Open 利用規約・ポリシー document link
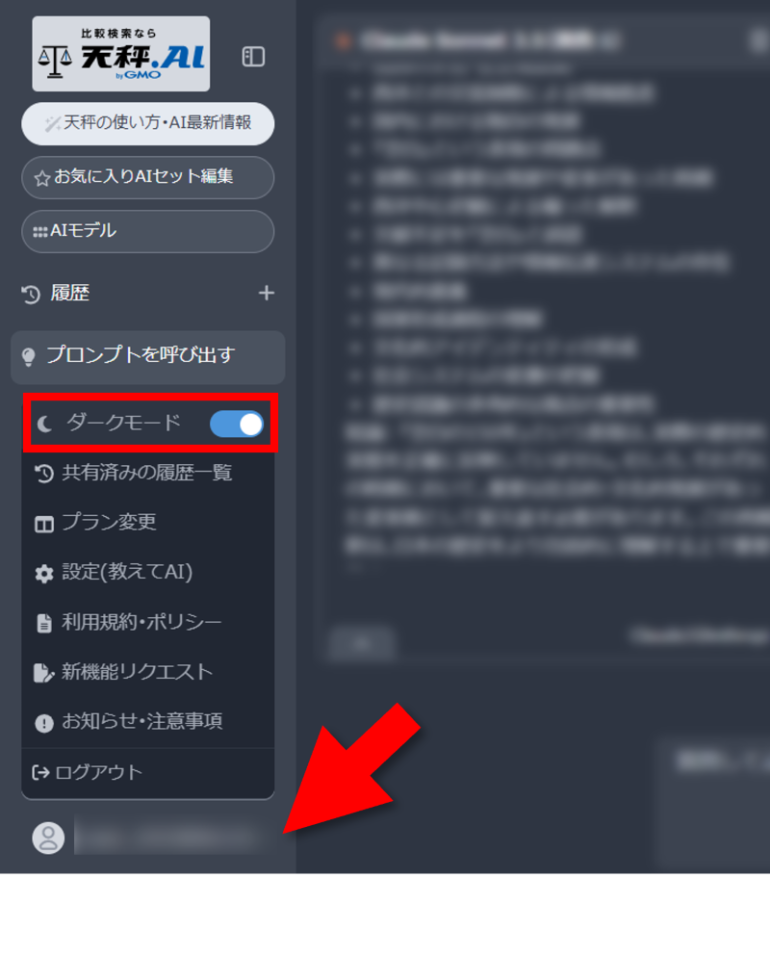The image size is (770, 955). 148,622
